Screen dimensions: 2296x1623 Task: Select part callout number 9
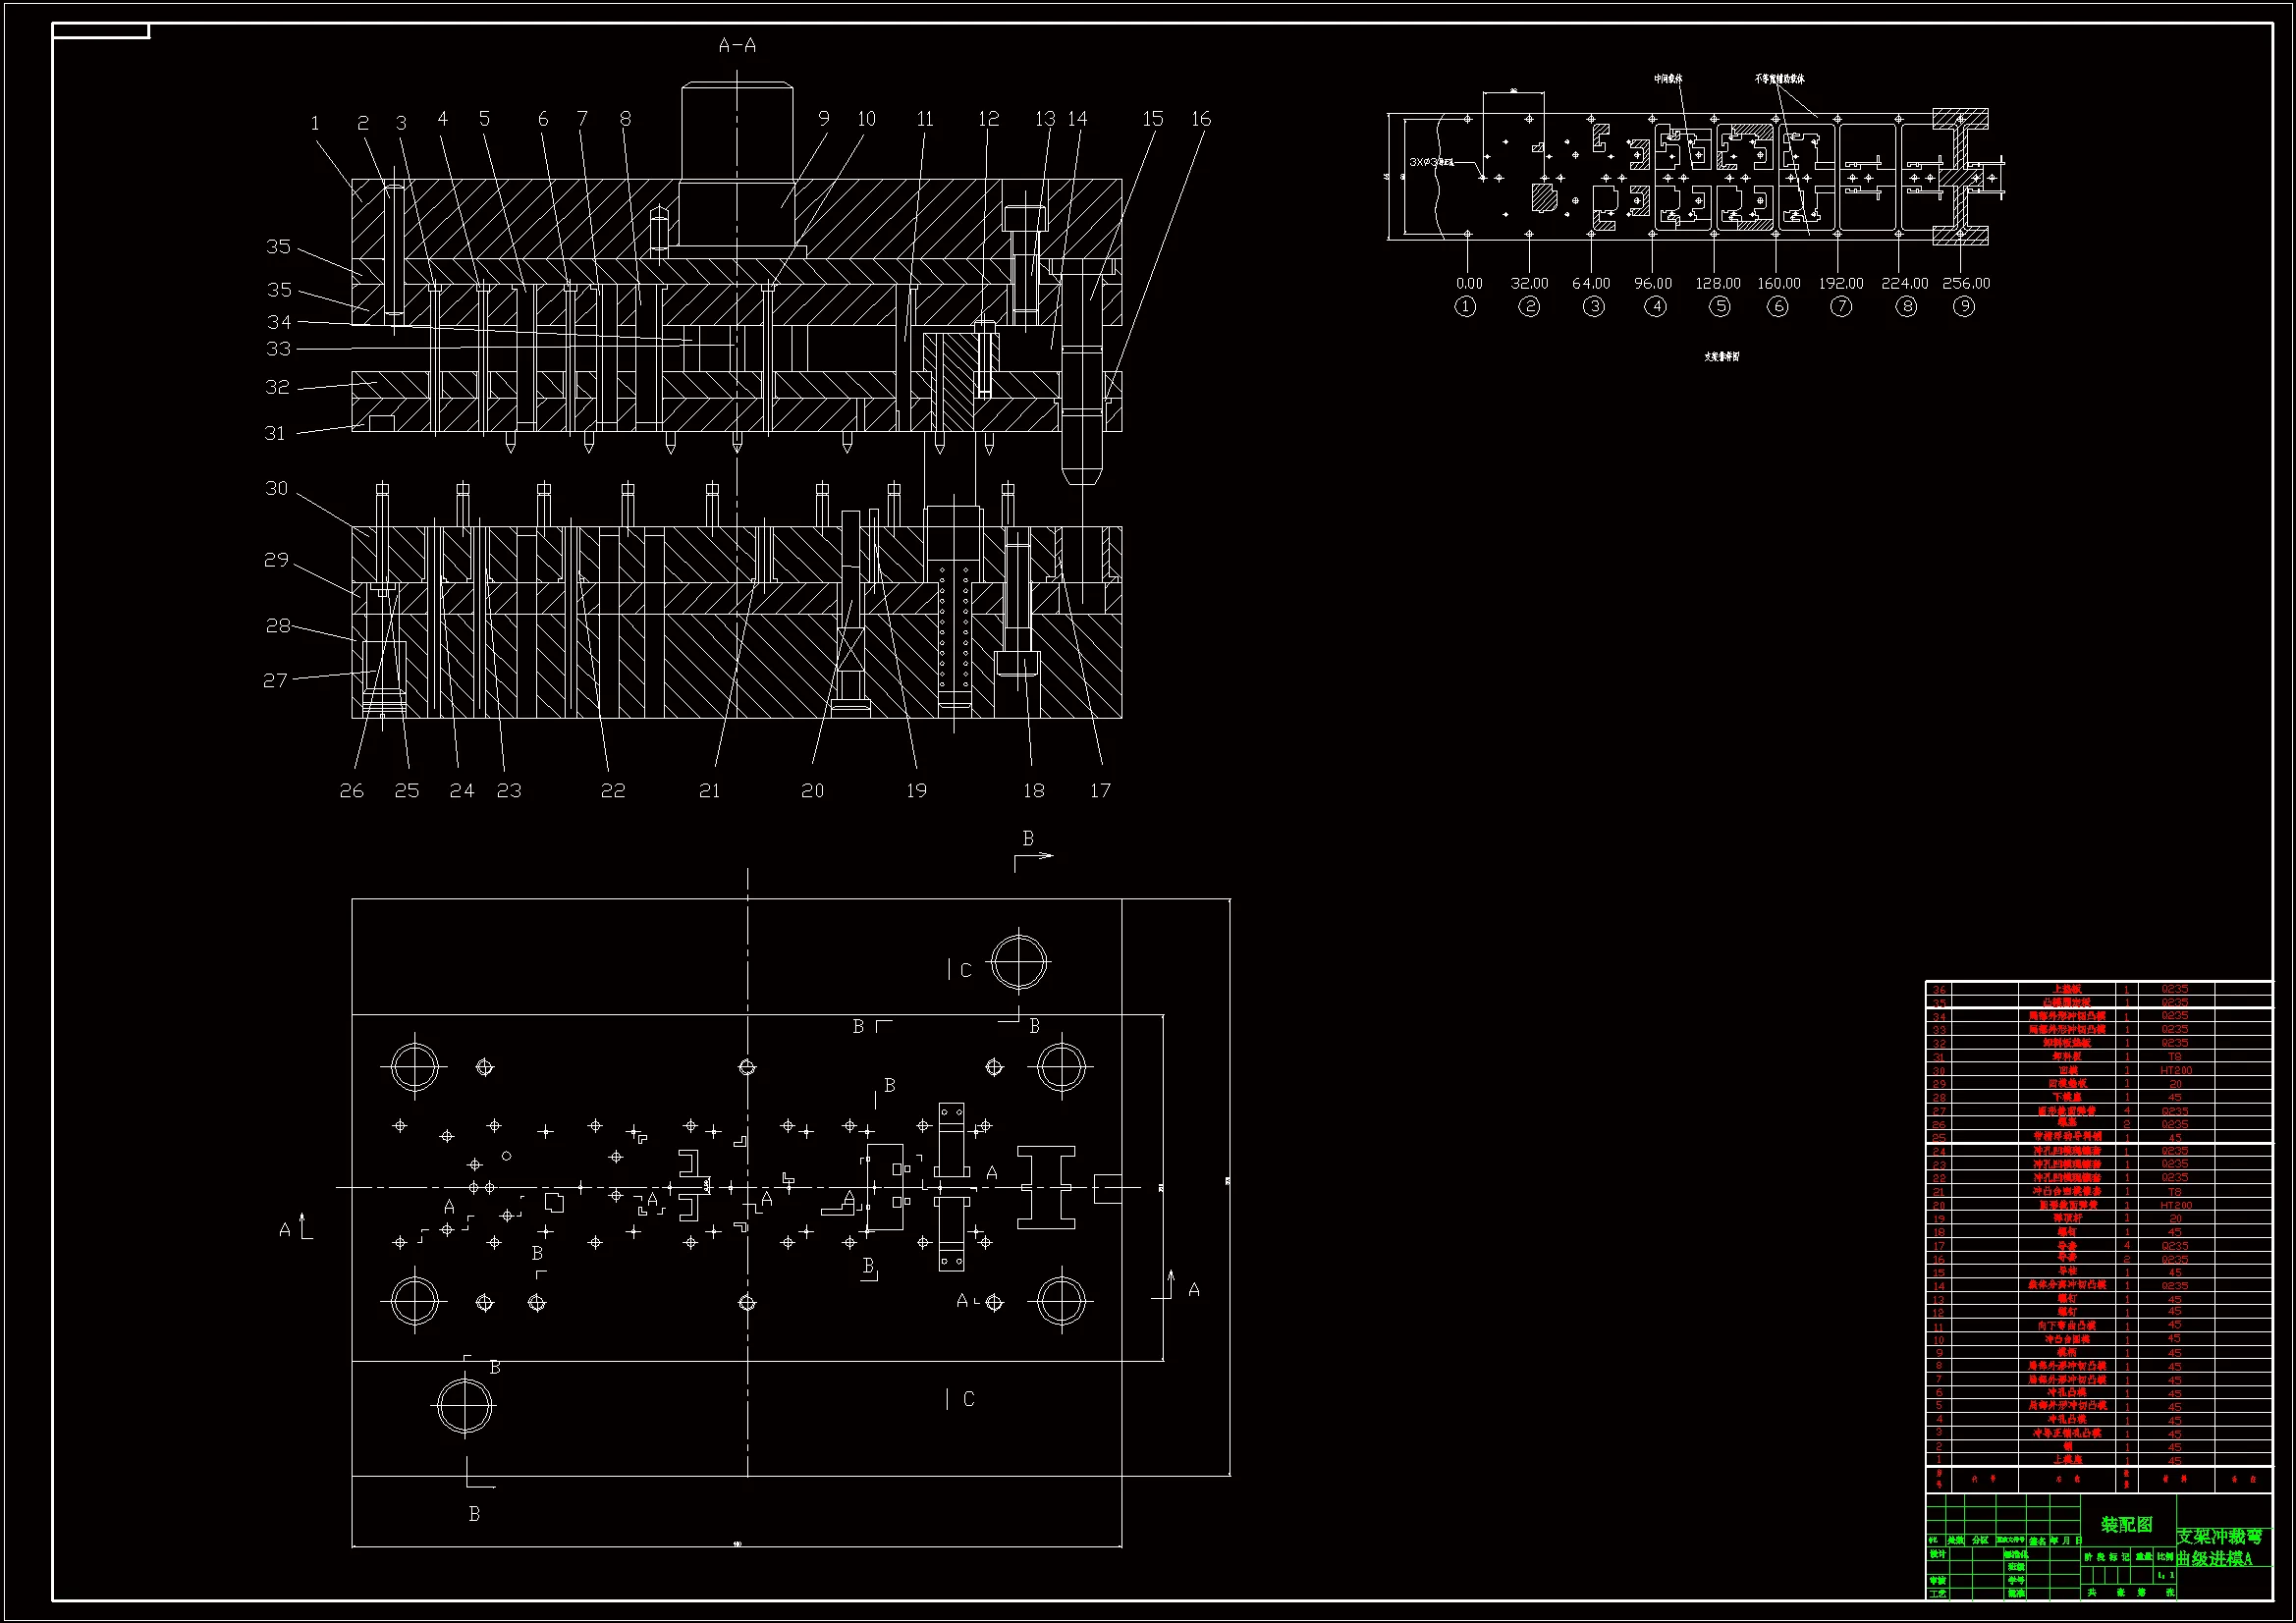(823, 119)
